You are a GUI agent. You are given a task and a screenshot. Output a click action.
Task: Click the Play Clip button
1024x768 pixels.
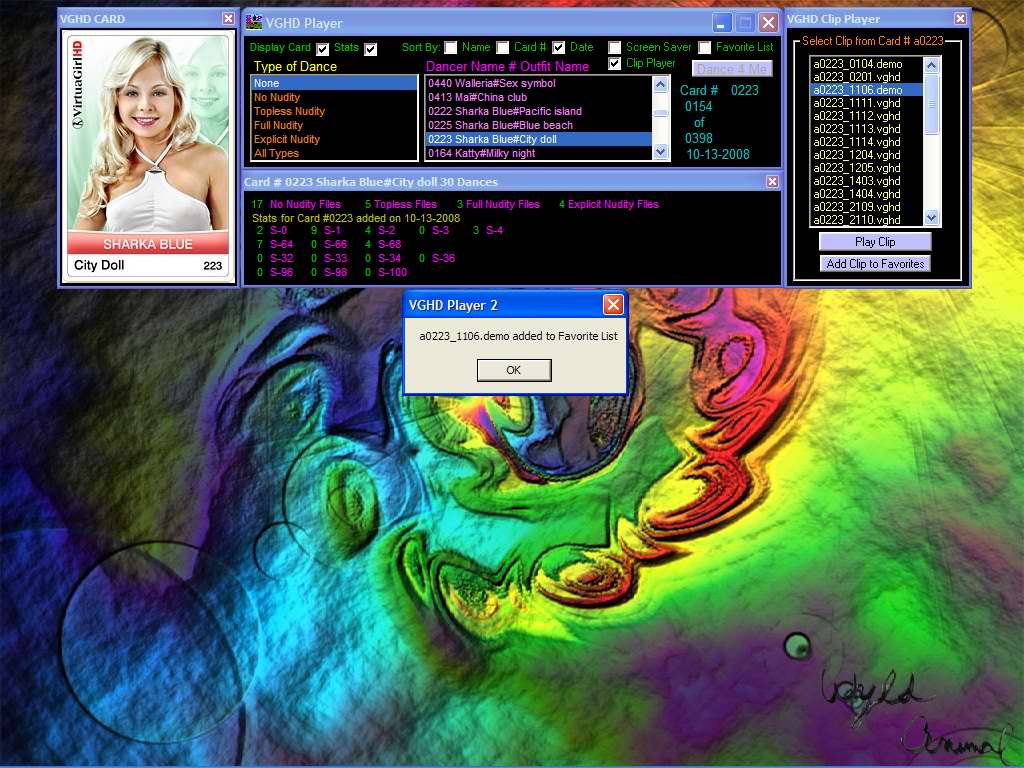pyautogui.click(x=875, y=242)
